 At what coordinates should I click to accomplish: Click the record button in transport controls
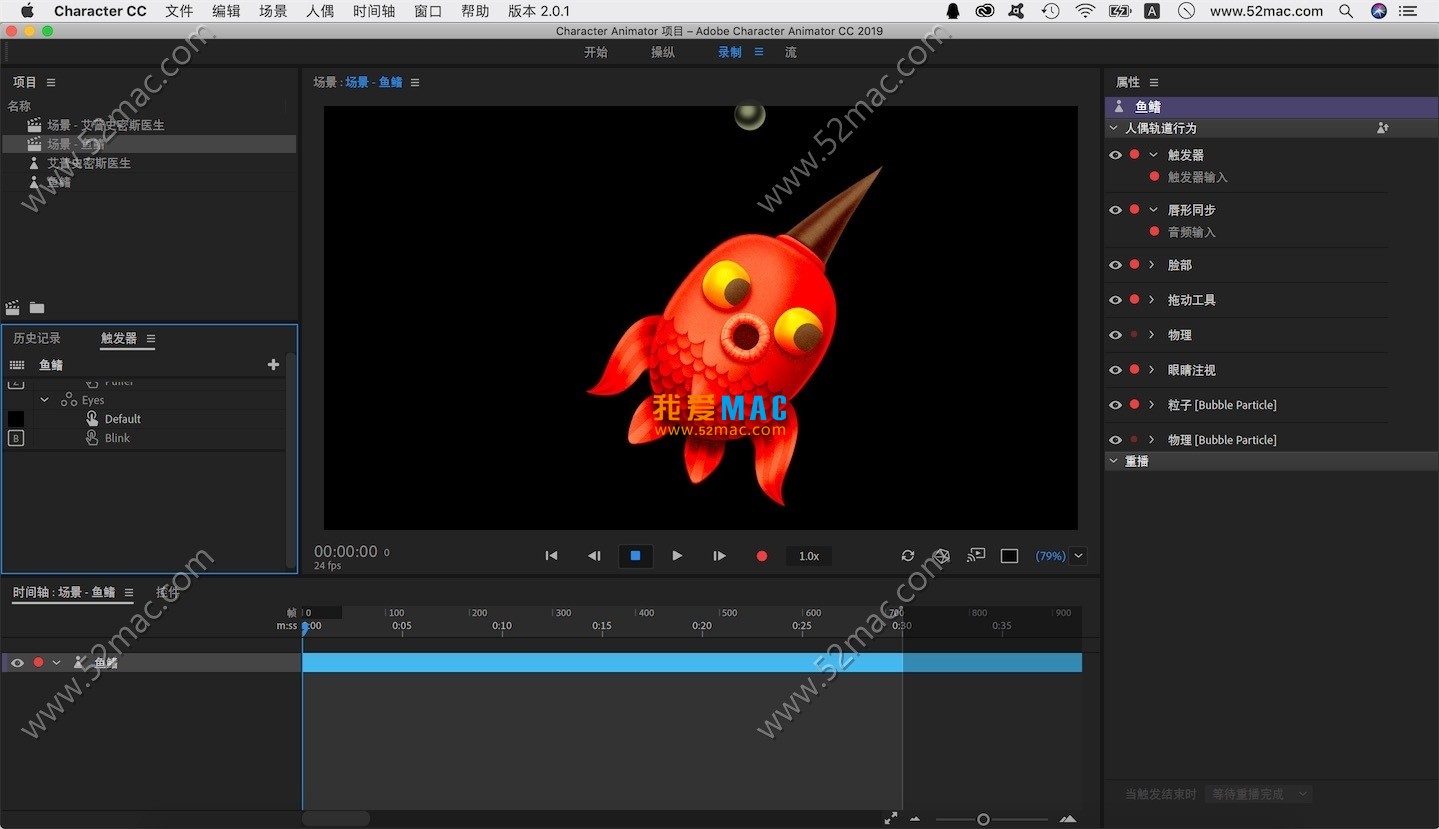point(762,556)
